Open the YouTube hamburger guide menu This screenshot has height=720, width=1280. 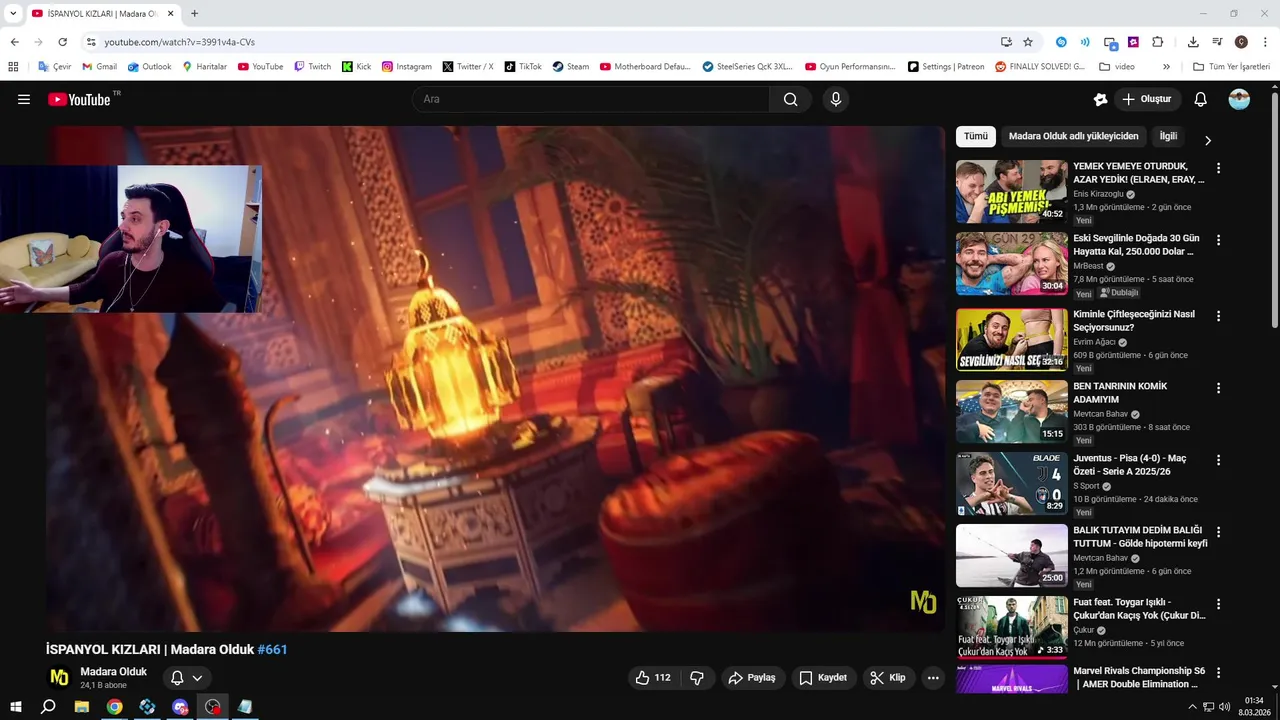(24, 99)
